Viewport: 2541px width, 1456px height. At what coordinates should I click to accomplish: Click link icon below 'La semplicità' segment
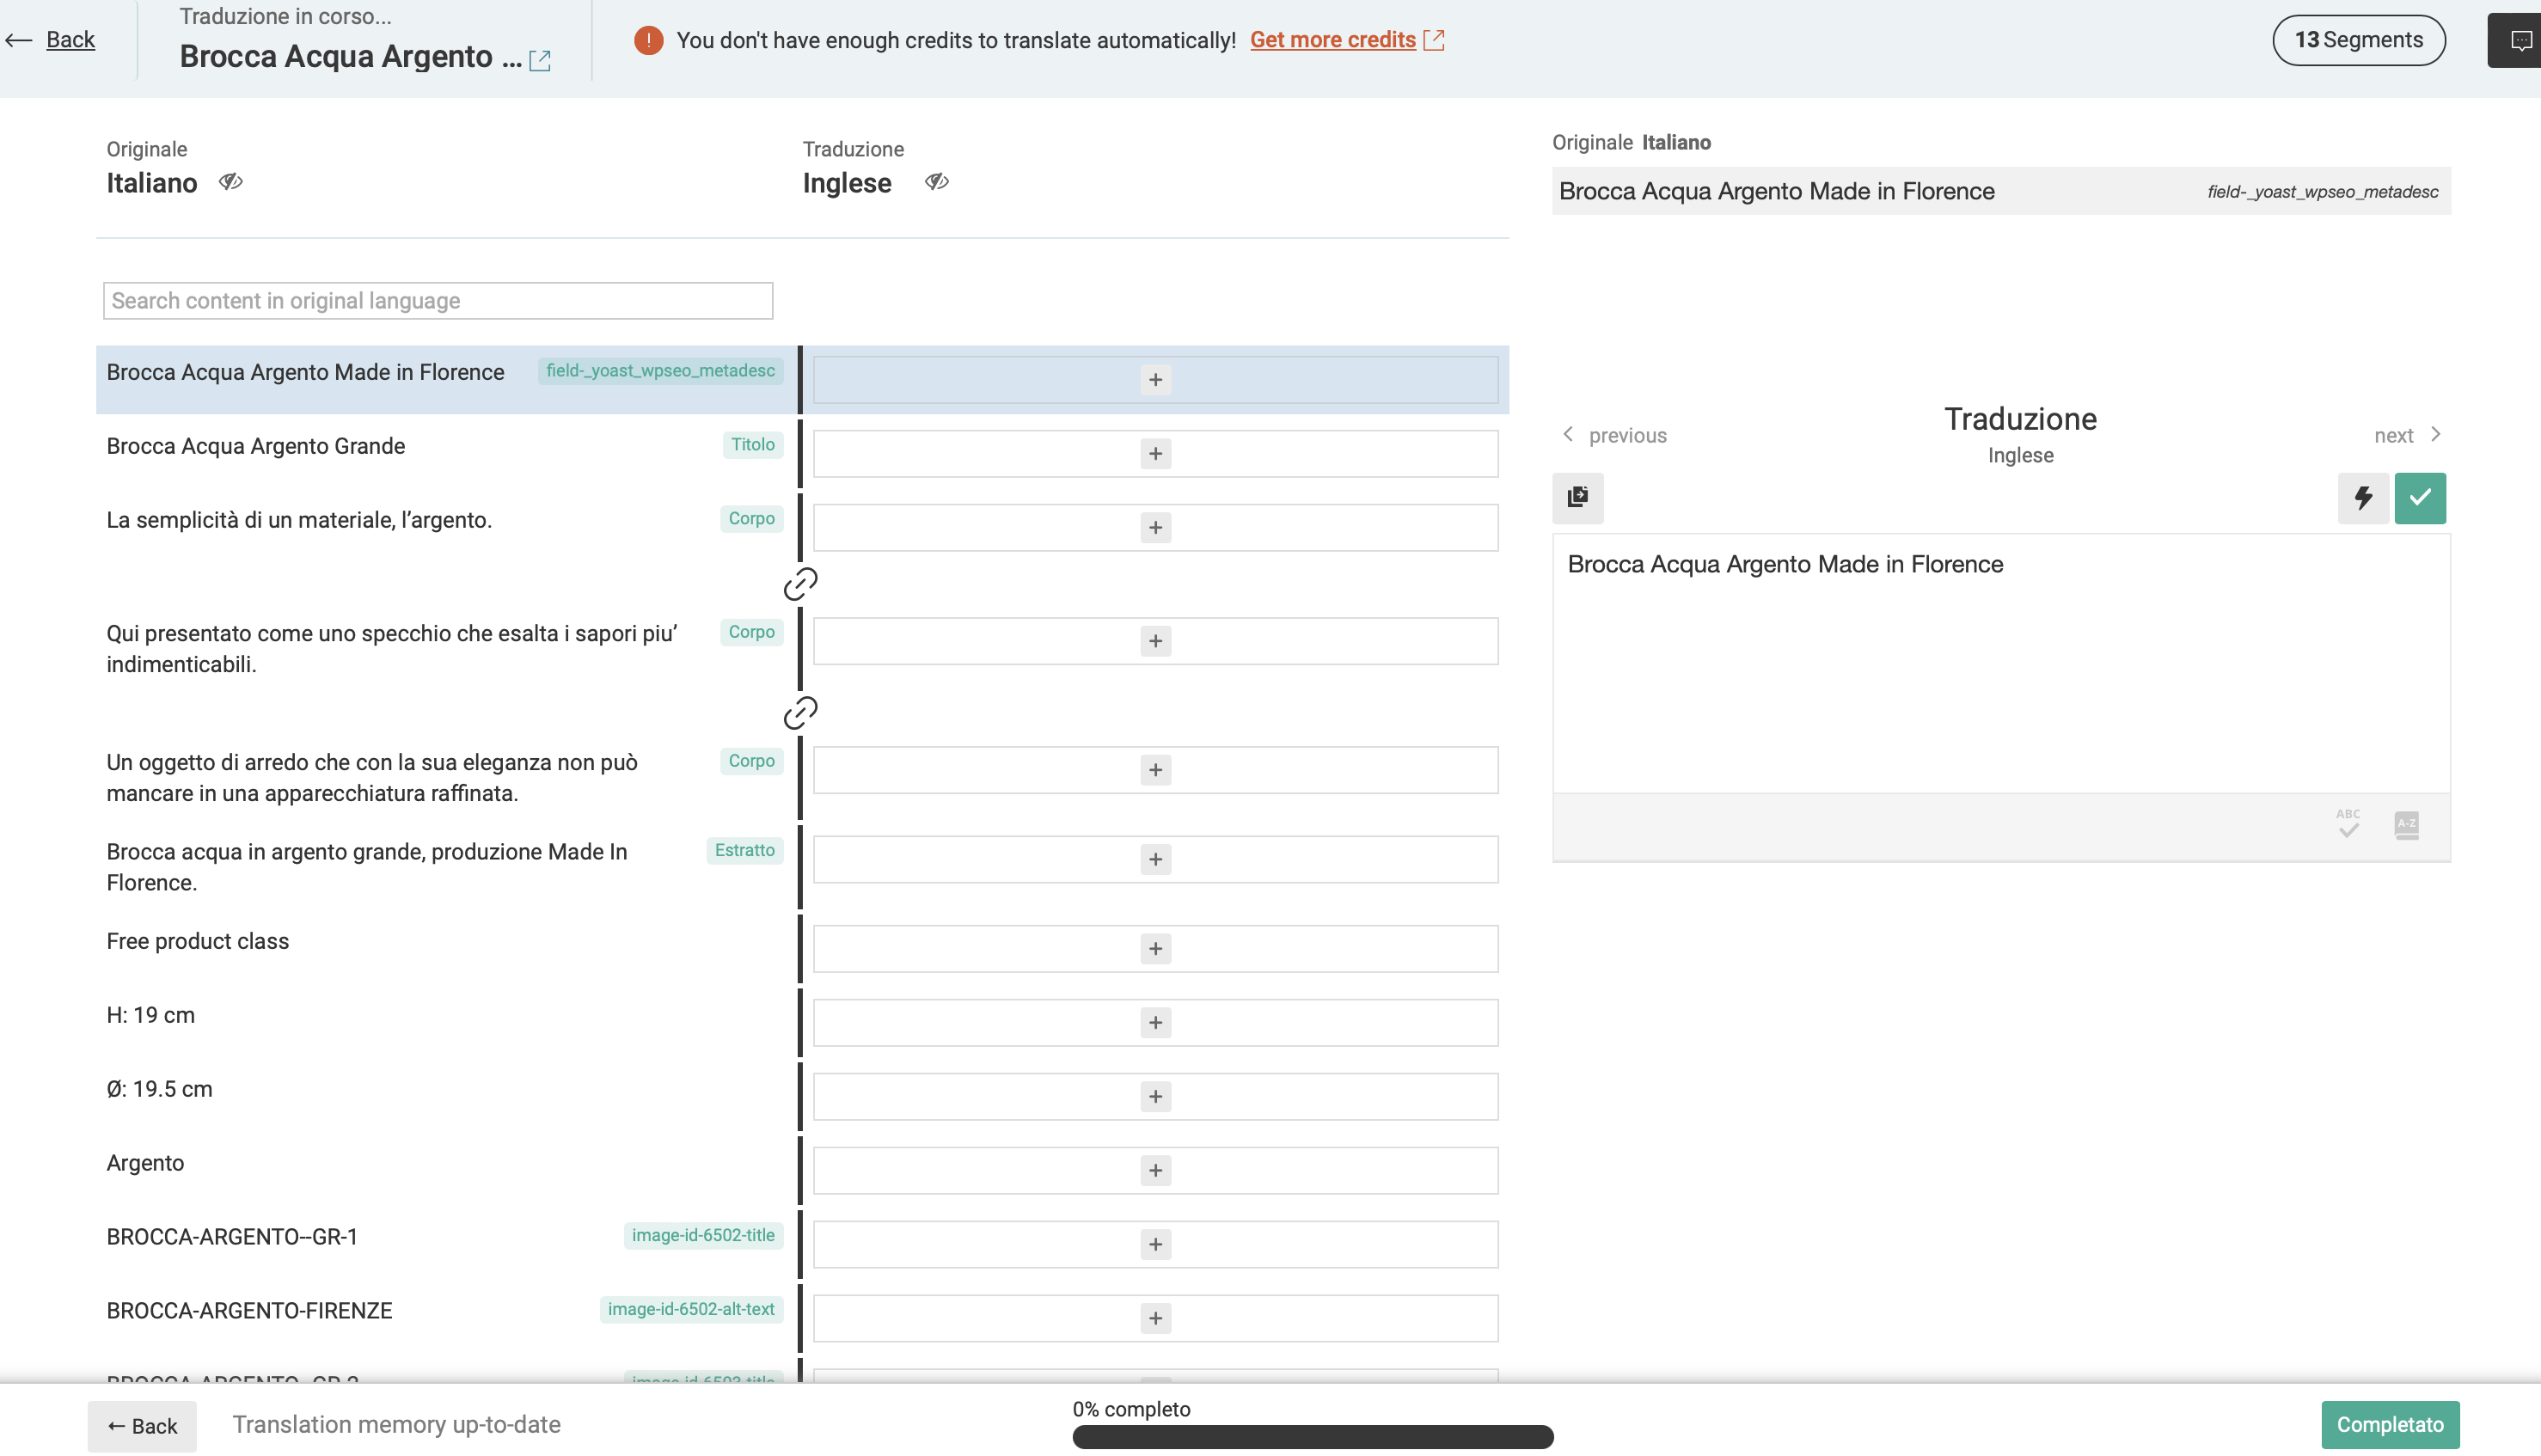pos(800,584)
